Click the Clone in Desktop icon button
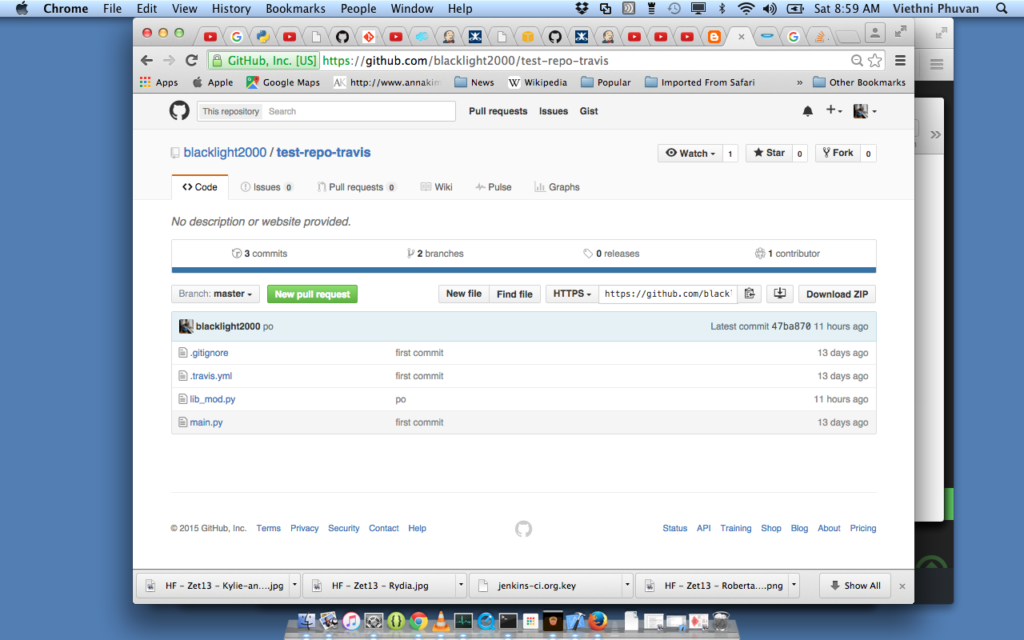The image size is (1024, 640). (x=780, y=294)
